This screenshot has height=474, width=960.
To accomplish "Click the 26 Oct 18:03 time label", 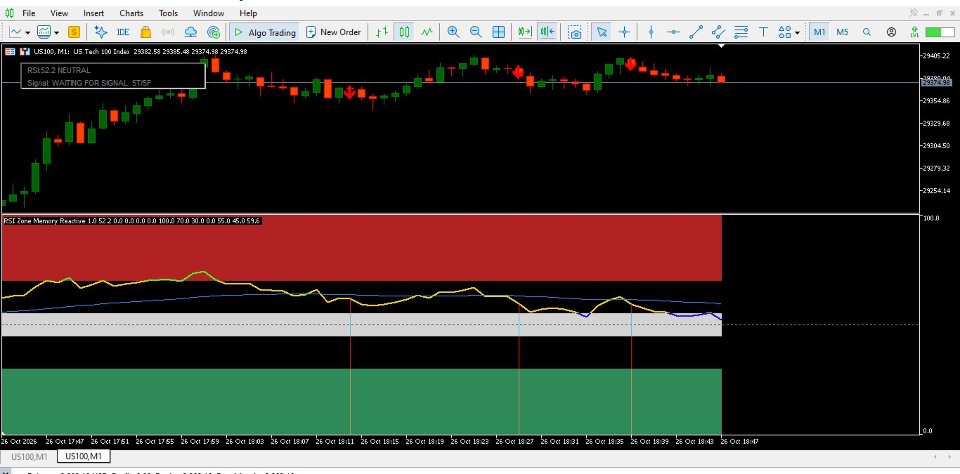I will point(245,441).
